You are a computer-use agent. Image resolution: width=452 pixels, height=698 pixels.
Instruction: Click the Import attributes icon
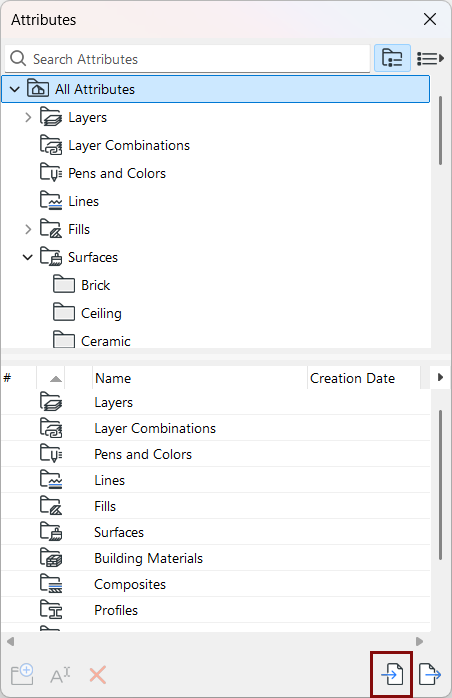click(392, 674)
